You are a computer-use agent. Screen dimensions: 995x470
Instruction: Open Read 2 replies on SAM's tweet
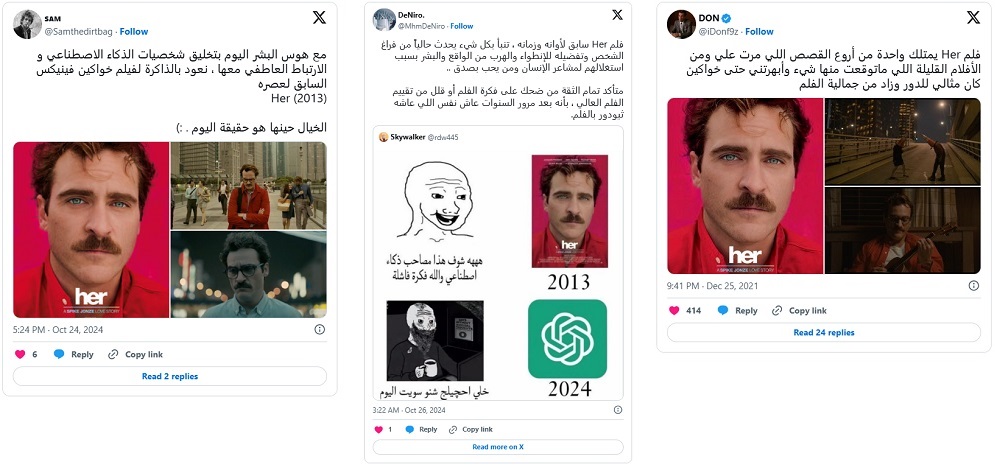click(170, 376)
